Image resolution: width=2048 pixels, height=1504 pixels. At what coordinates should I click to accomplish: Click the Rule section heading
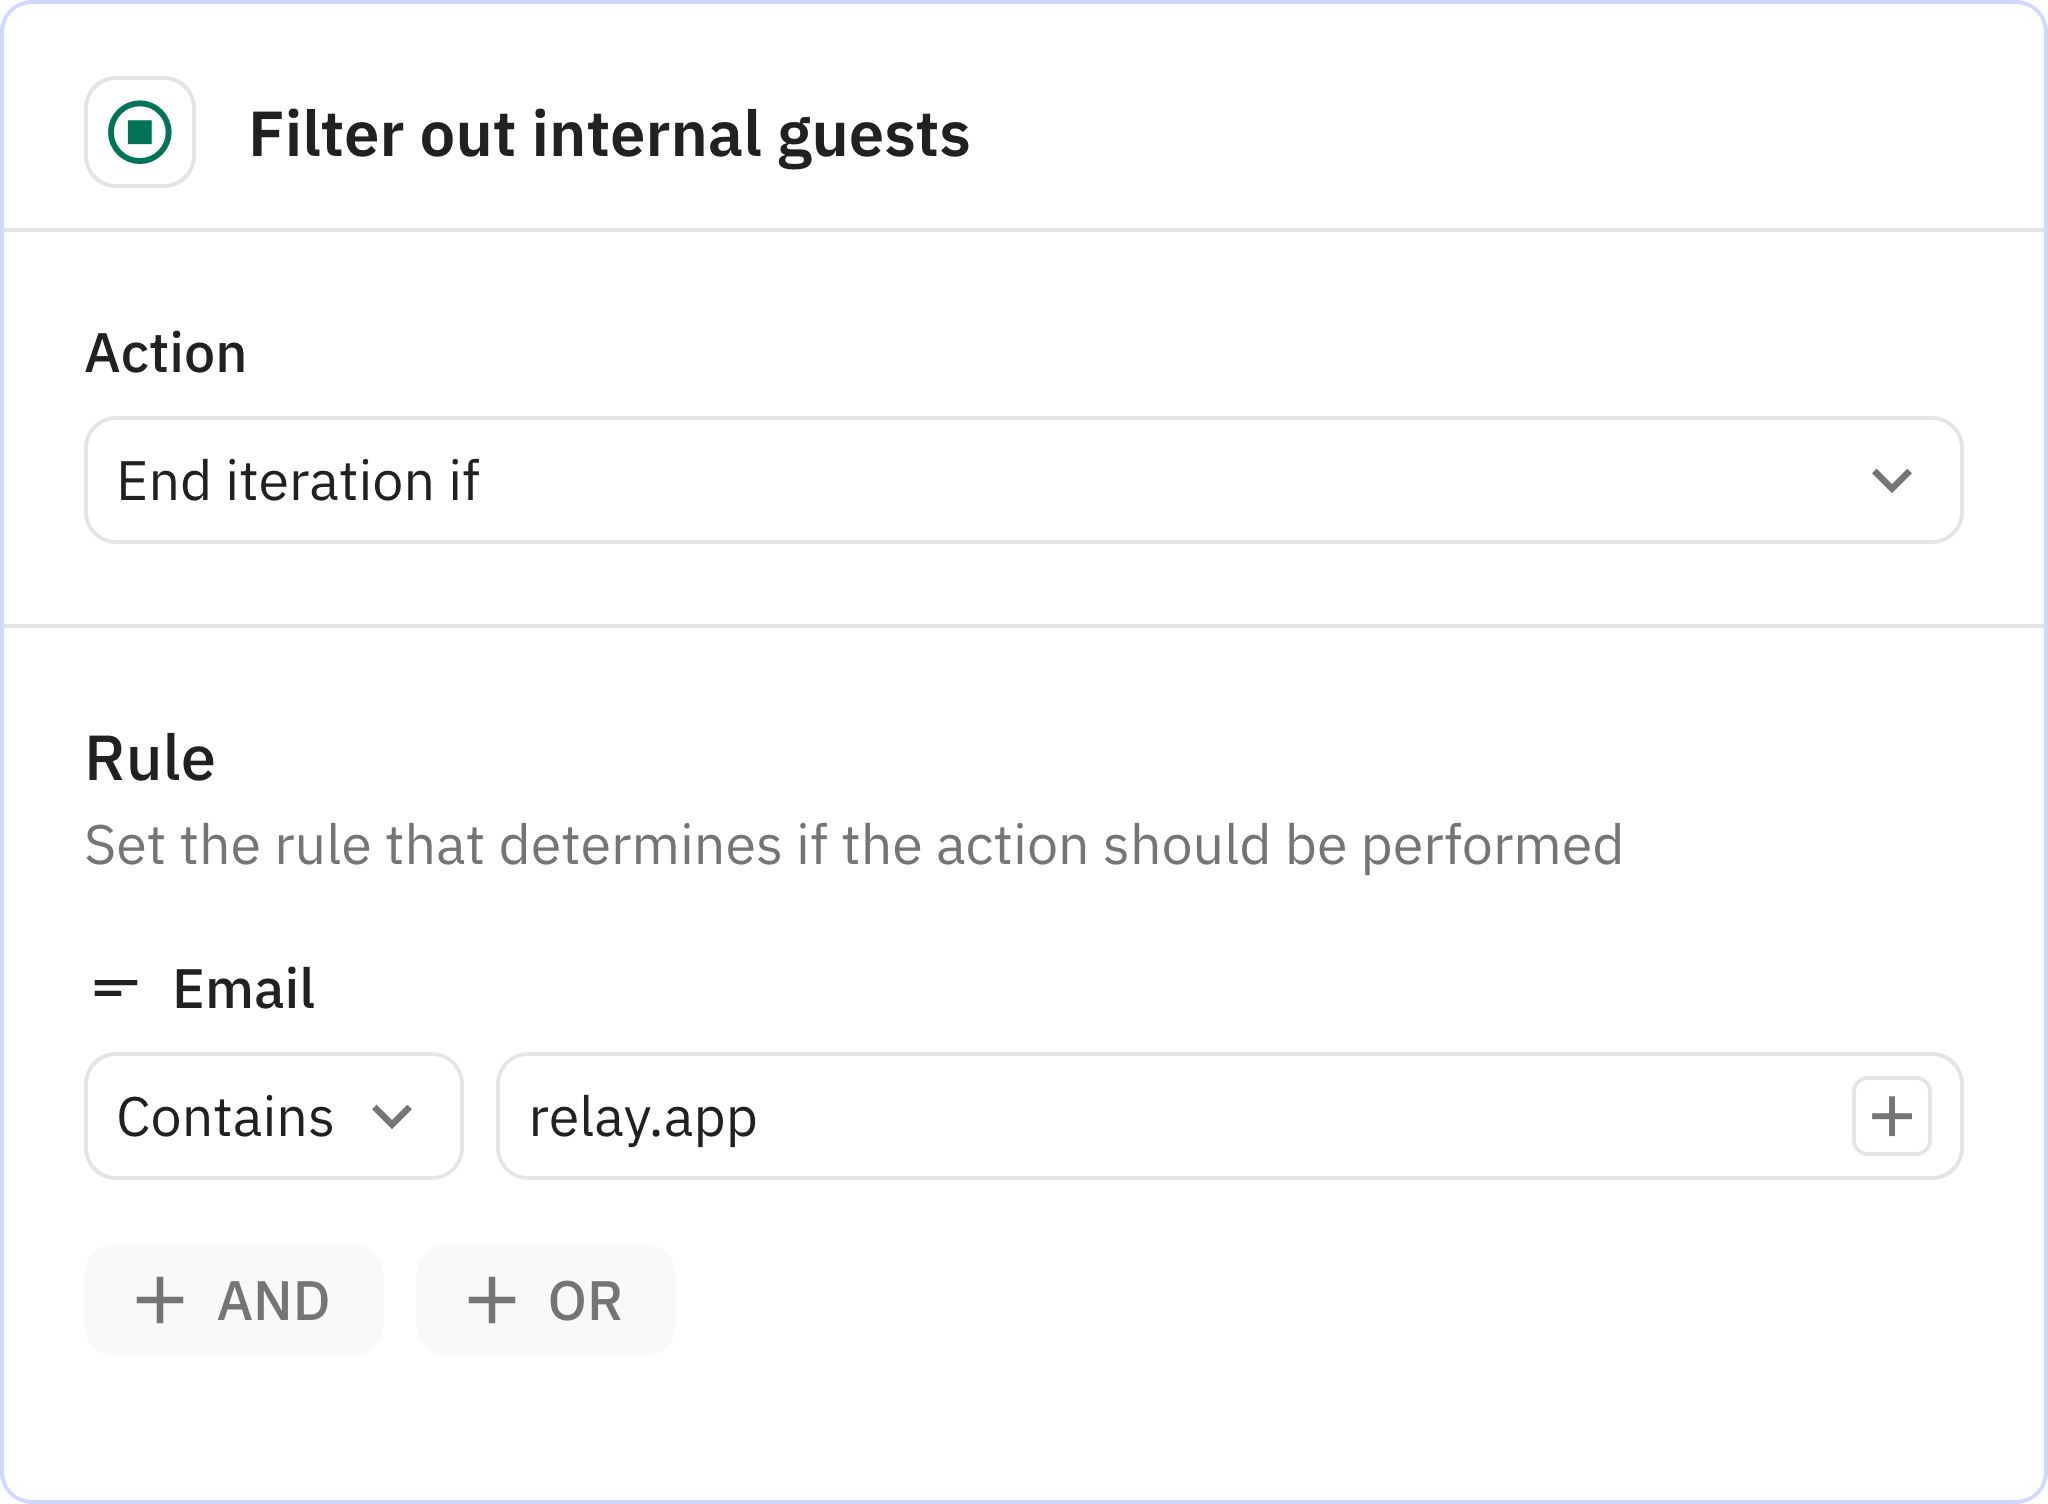150,757
